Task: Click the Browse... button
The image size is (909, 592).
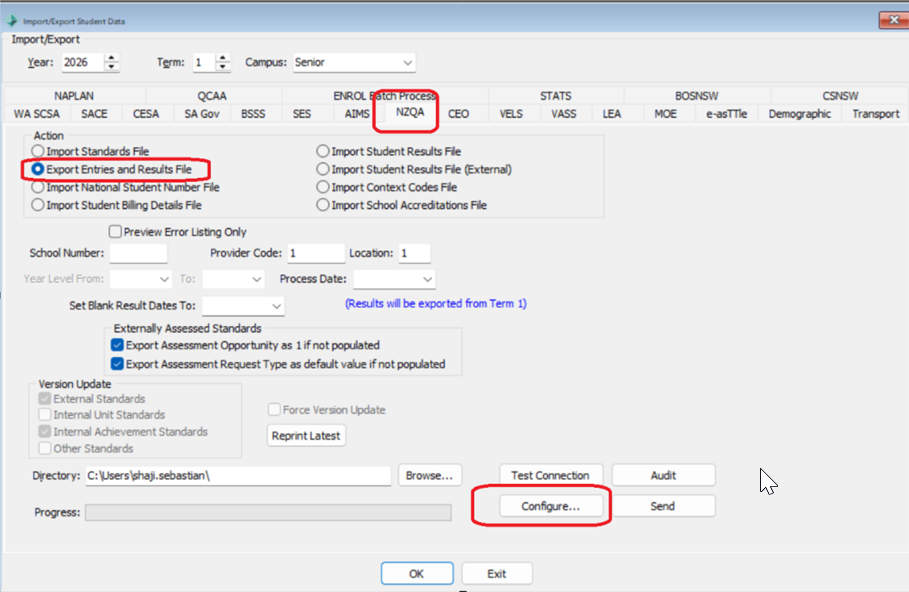Action: 430,475
